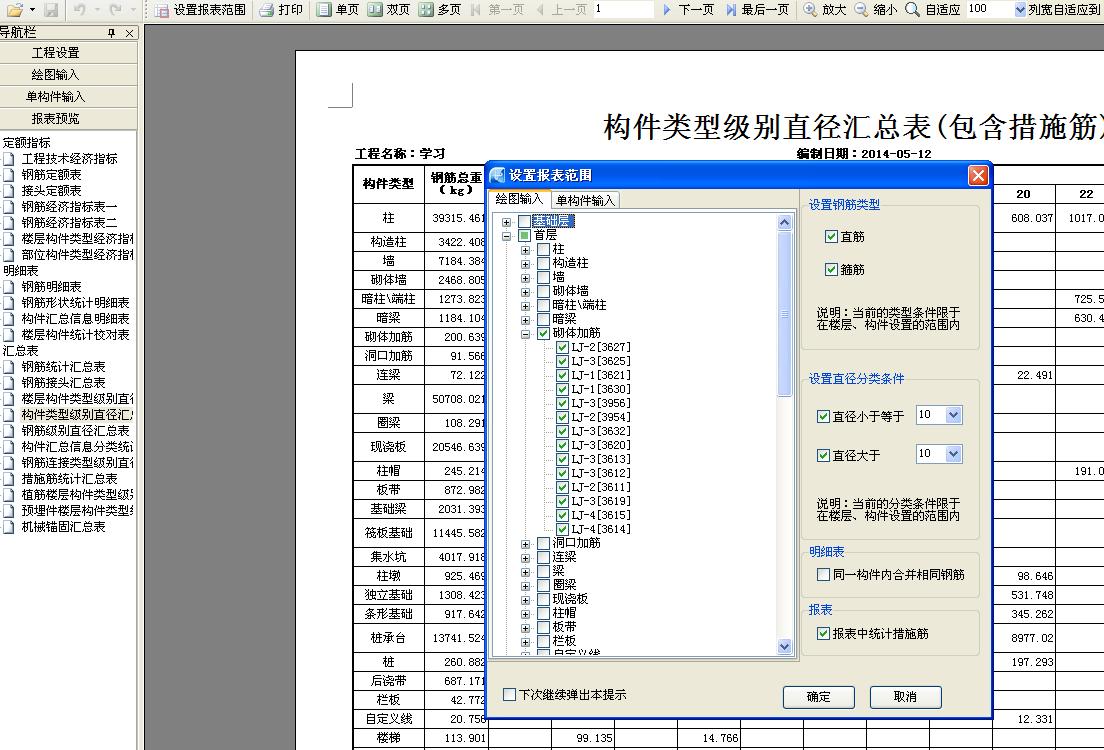Image resolution: width=1104 pixels, height=750 pixels.
Task: Uncheck LJ-2[3627] item checkbox
Action: tap(562, 347)
